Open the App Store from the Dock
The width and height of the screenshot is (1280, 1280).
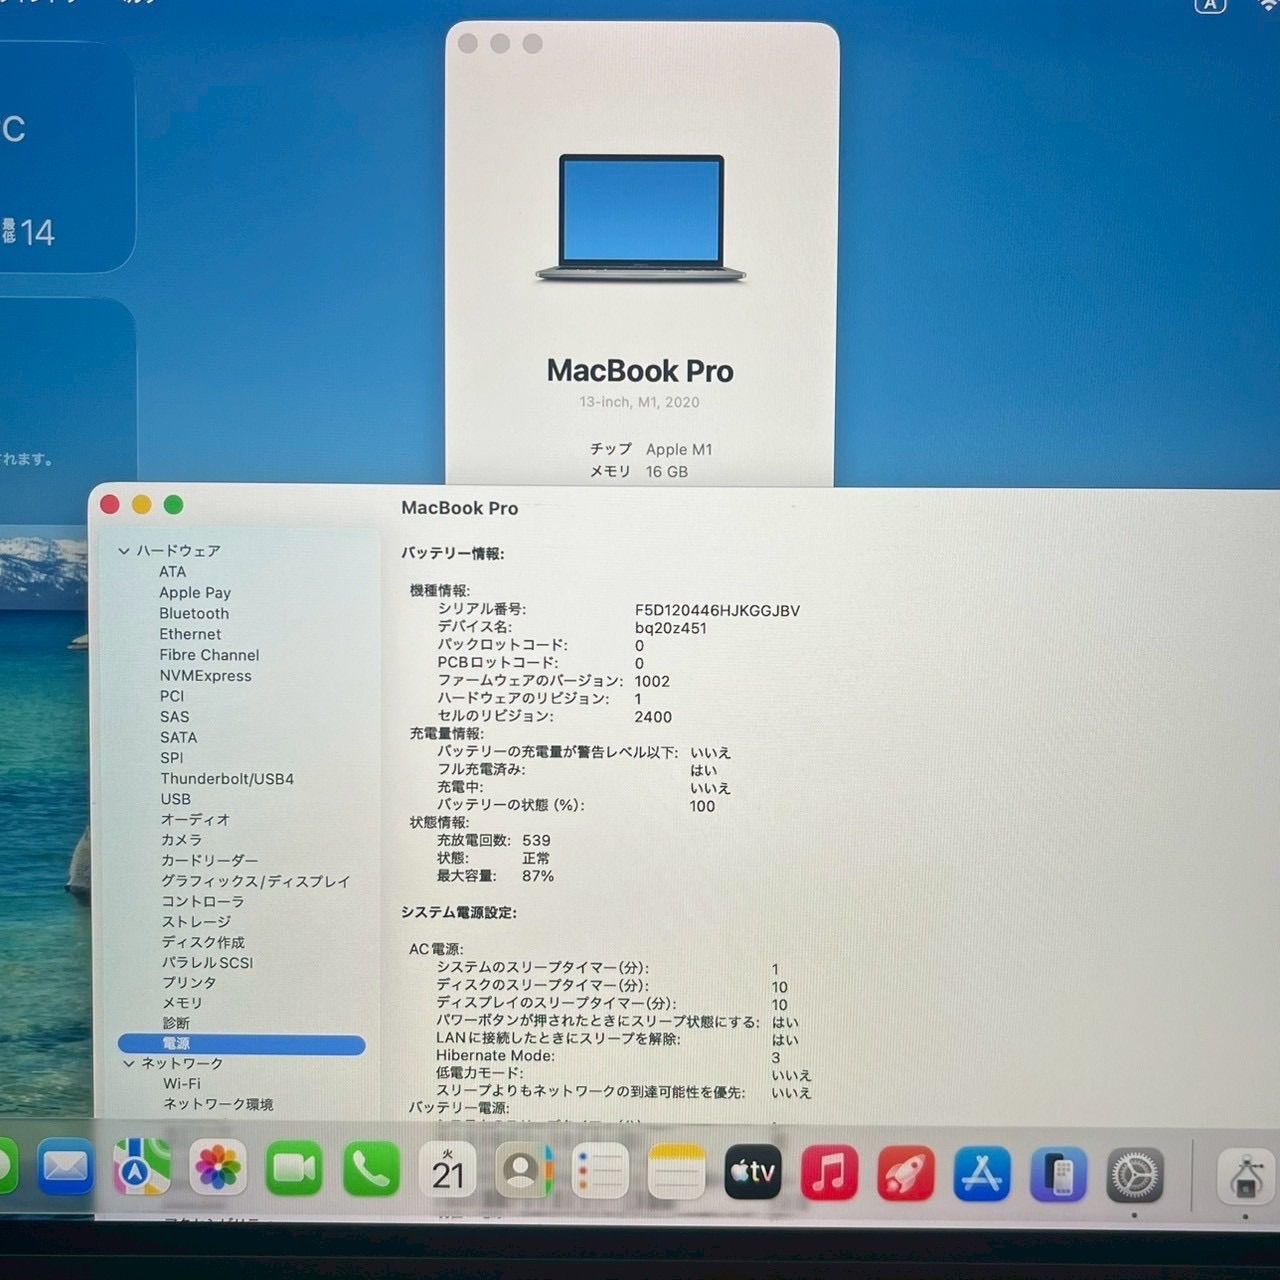[x=982, y=1174]
